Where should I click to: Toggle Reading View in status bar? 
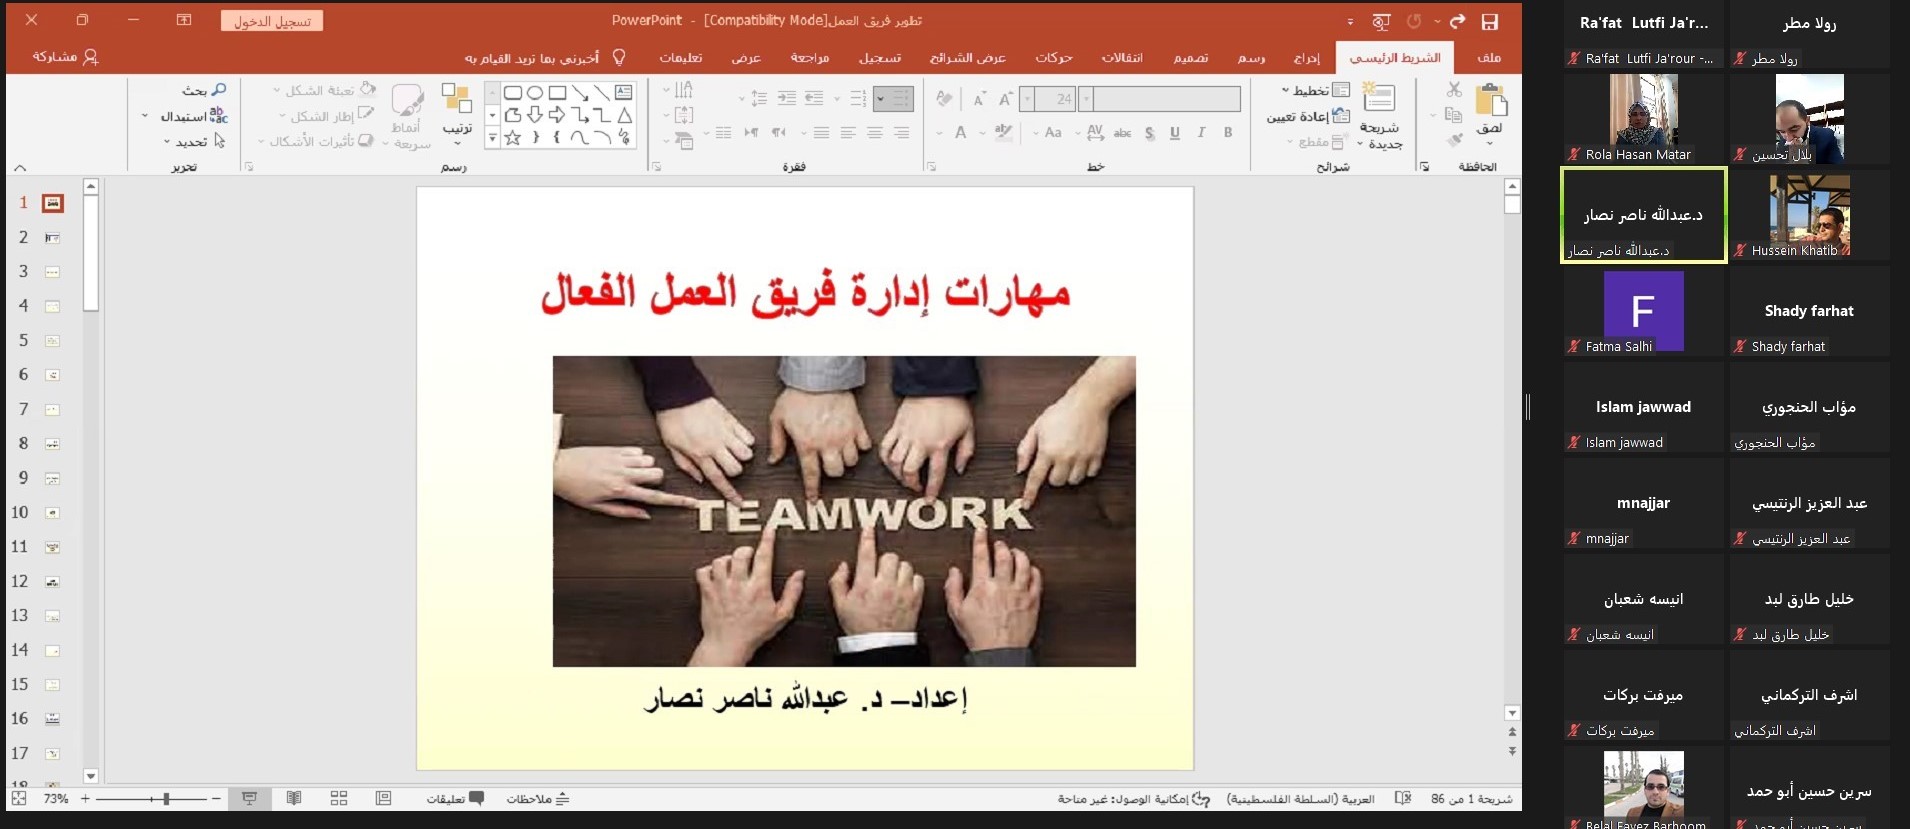click(294, 798)
